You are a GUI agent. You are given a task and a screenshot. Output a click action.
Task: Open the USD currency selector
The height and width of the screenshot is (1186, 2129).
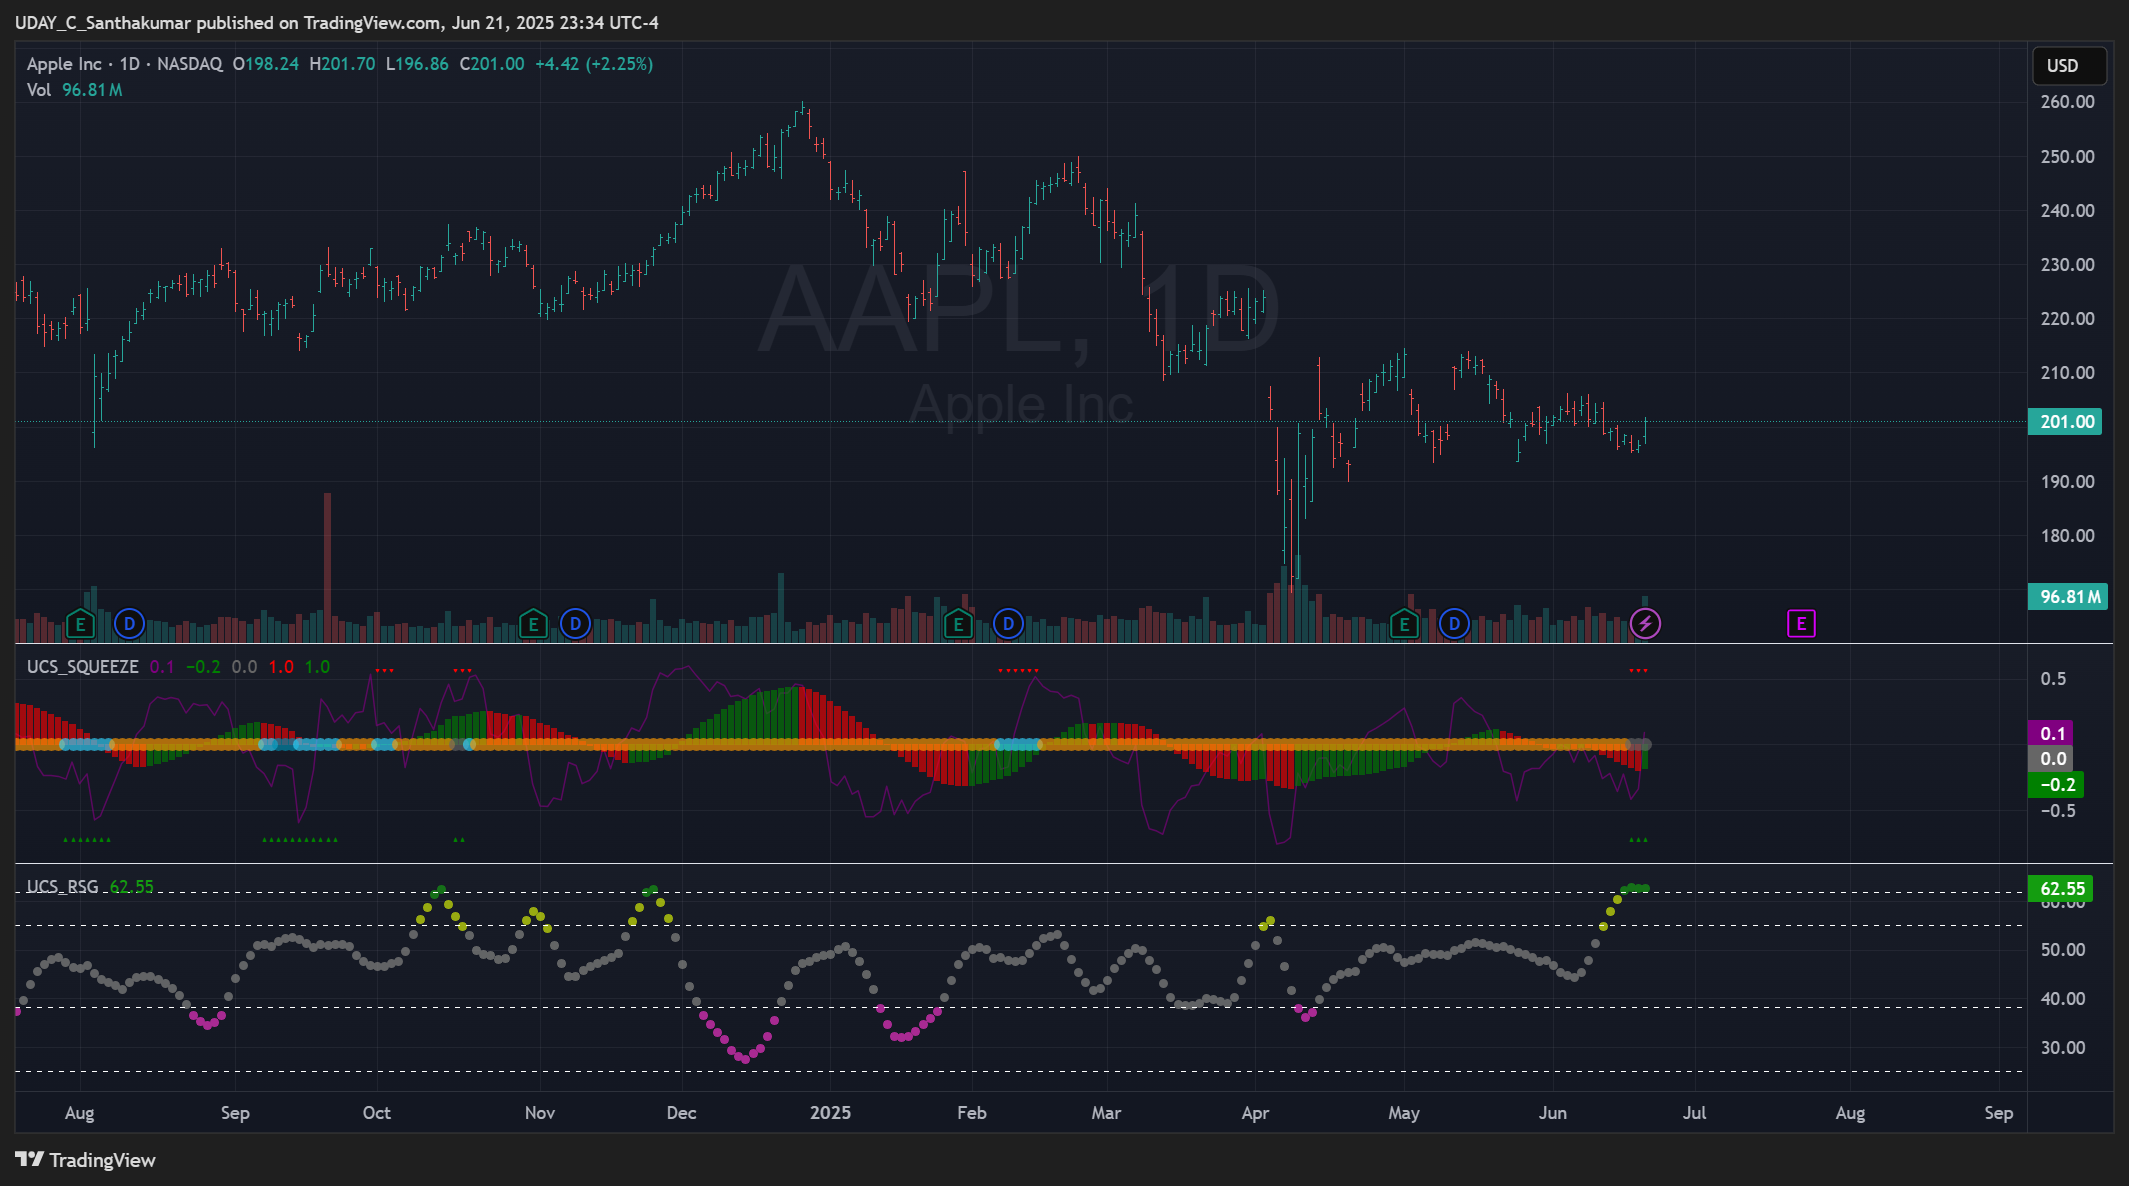pyautogui.click(x=2069, y=66)
